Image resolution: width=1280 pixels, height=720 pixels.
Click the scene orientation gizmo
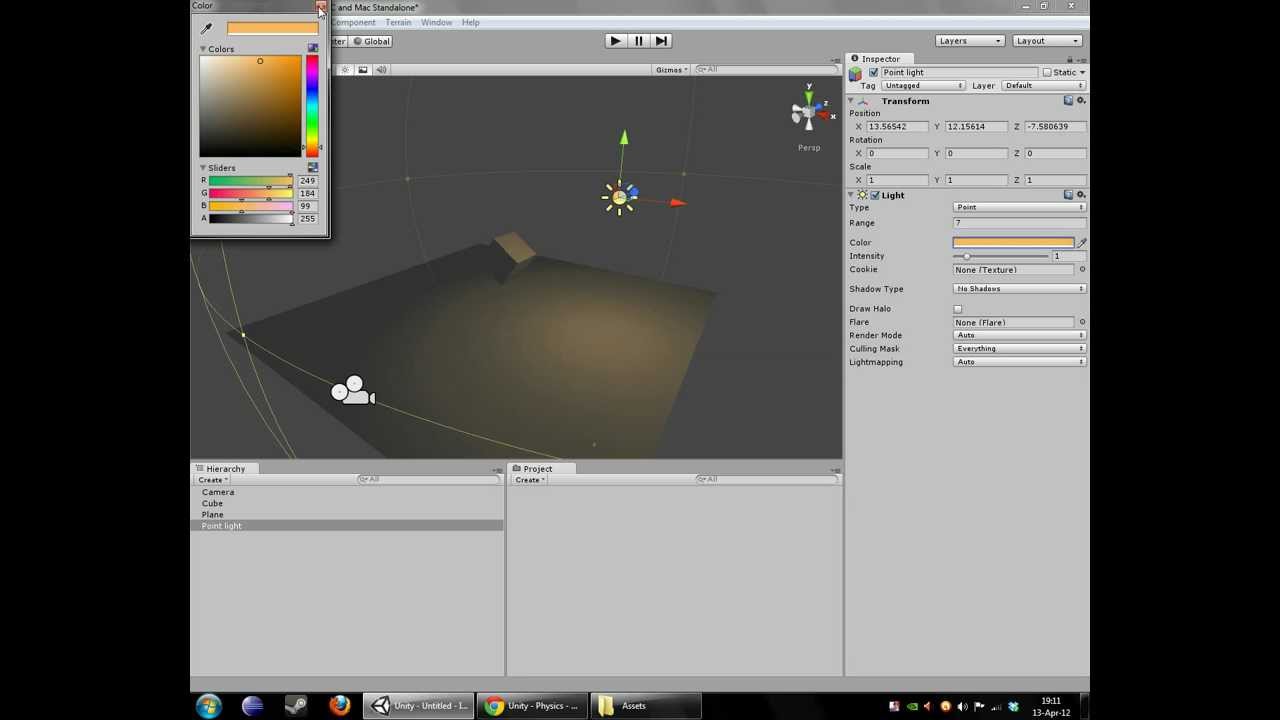click(811, 113)
